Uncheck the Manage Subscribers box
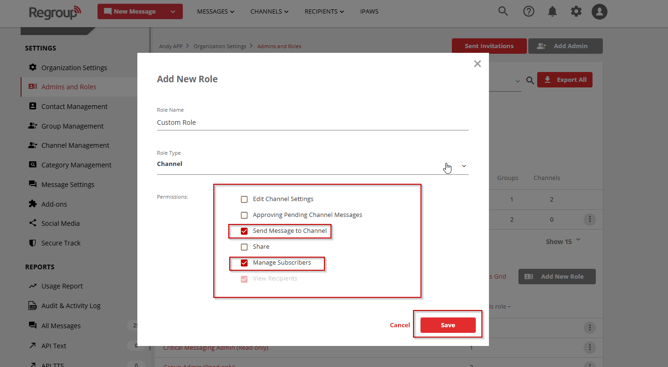The image size is (668, 367). 244,263
